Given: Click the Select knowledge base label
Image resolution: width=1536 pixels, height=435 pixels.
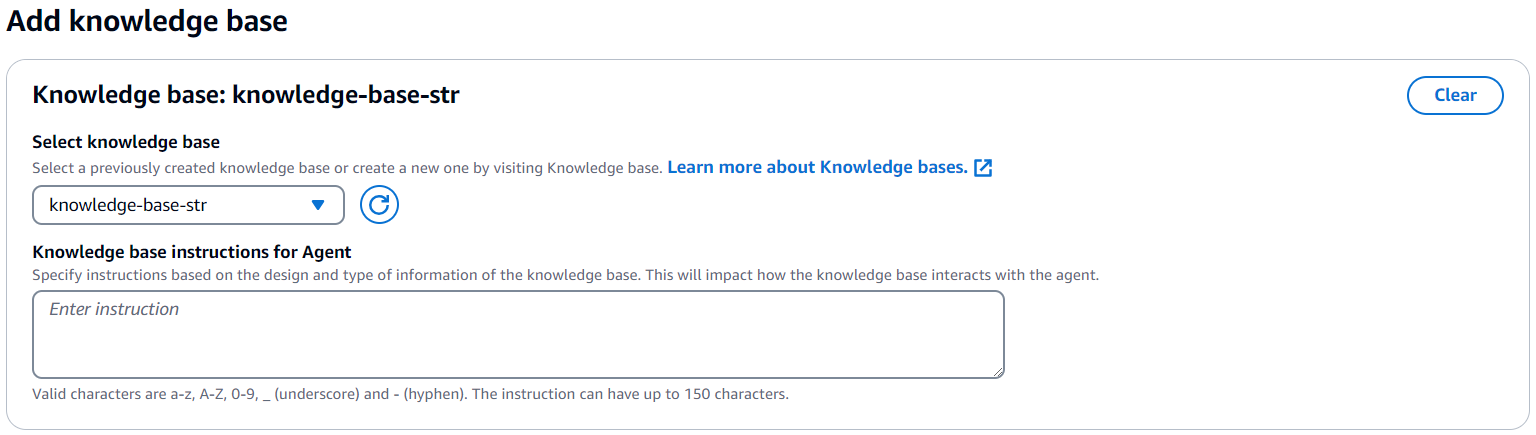Looking at the screenshot, I should pos(126,142).
